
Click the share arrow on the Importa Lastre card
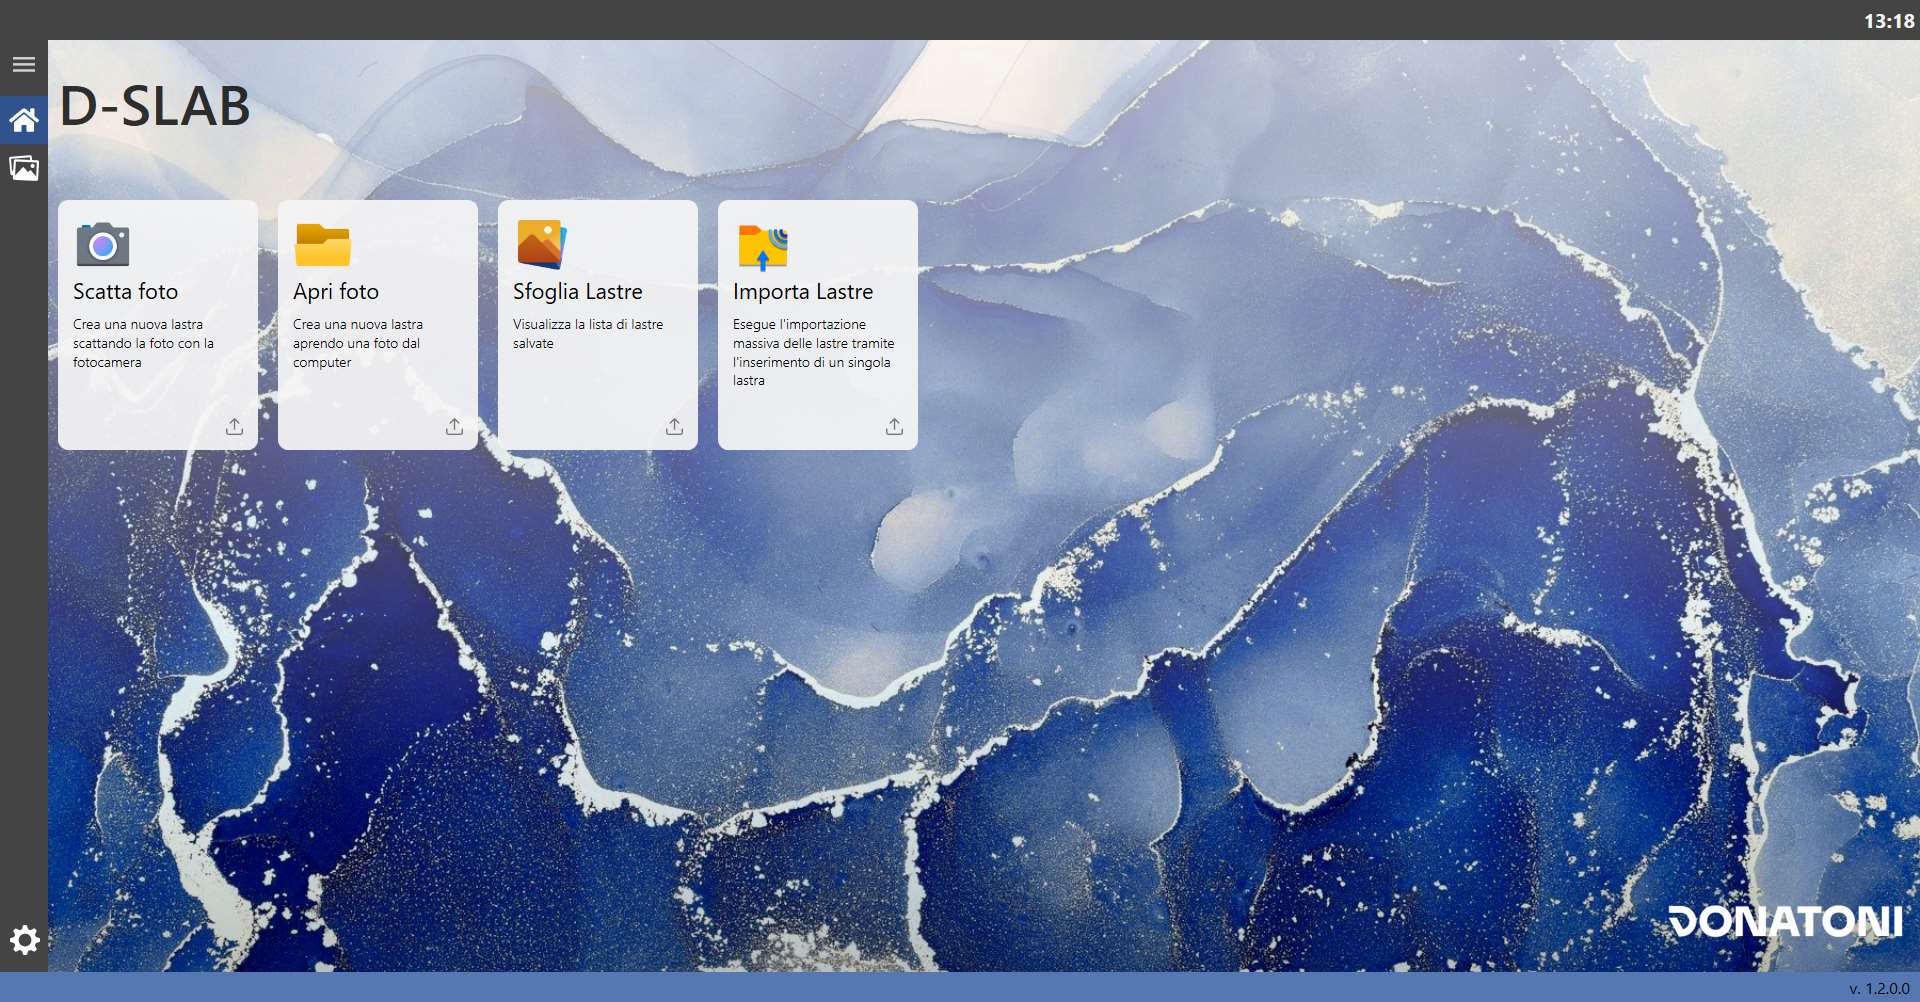coord(894,427)
